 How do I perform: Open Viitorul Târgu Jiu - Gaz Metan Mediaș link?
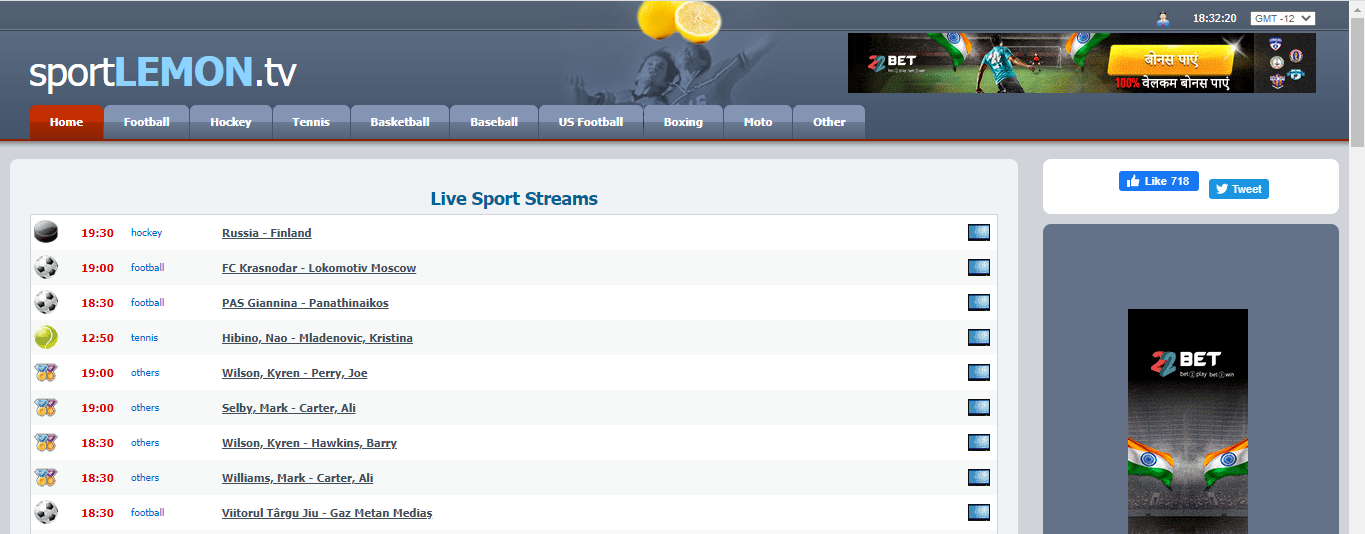(x=327, y=513)
